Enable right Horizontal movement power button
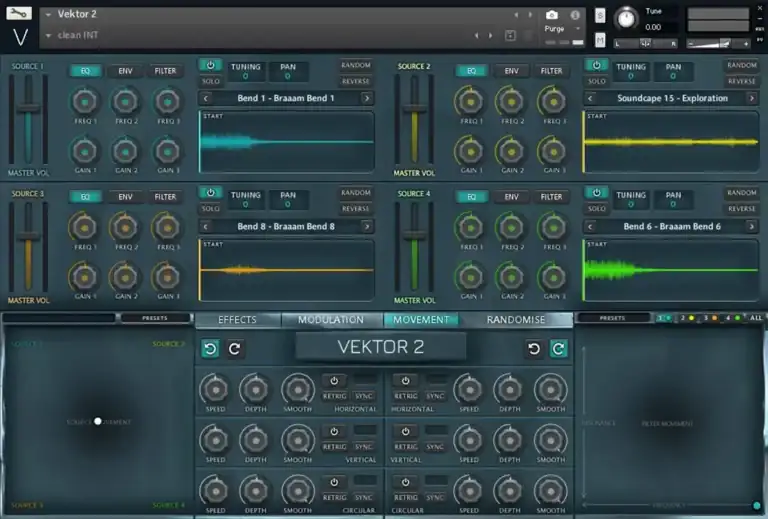 coord(406,380)
